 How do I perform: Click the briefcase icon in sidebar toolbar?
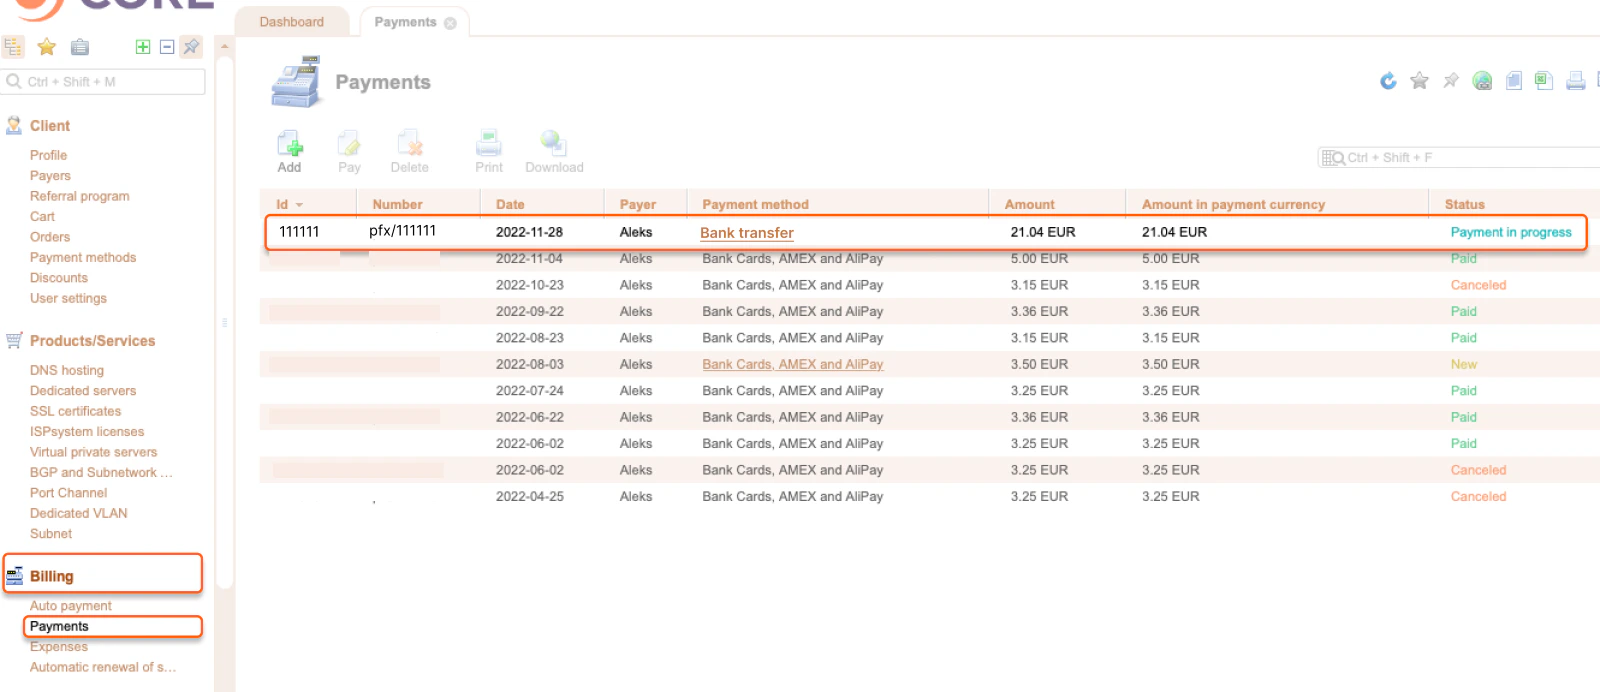pyautogui.click(x=80, y=47)
